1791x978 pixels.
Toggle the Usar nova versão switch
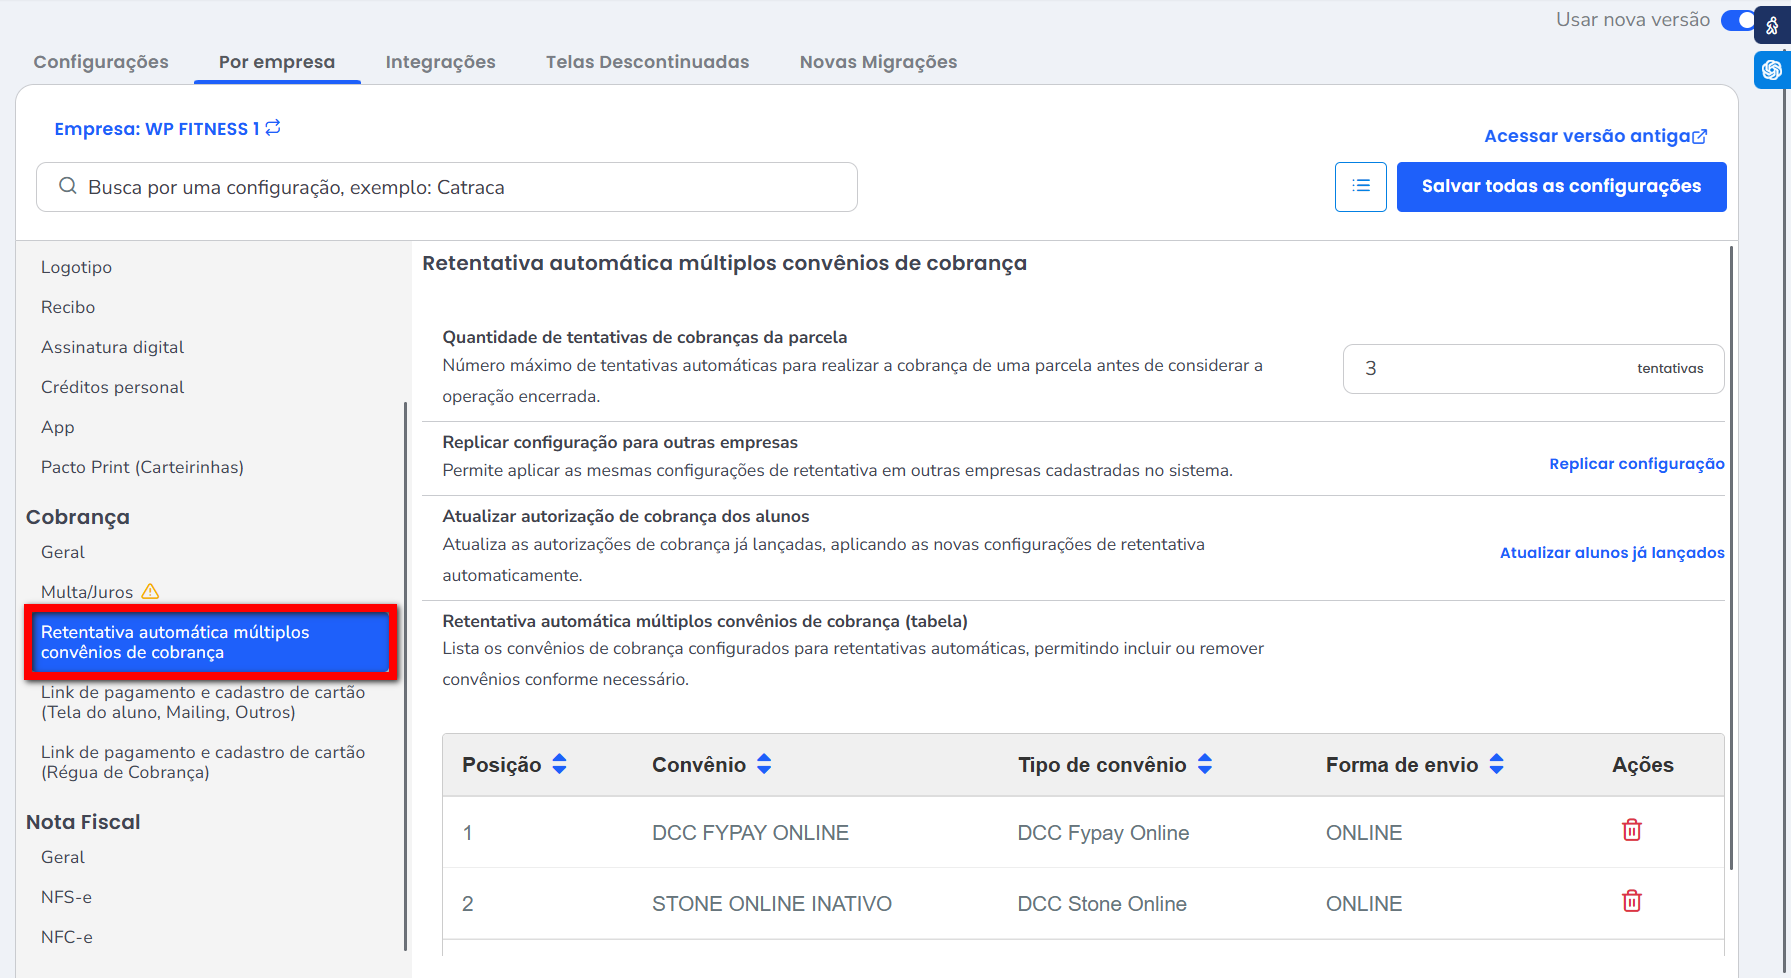[x=1738, y=20]
